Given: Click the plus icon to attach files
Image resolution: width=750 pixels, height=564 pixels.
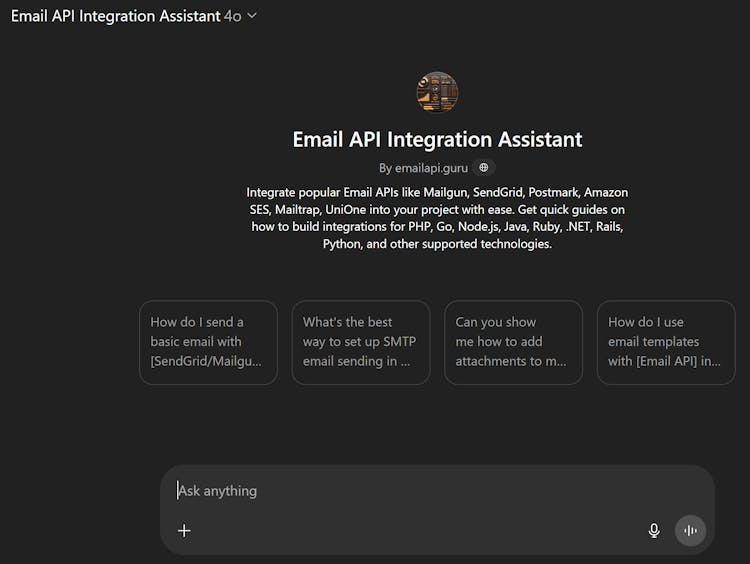Looking at the screenshot, I should pos(184,531).
